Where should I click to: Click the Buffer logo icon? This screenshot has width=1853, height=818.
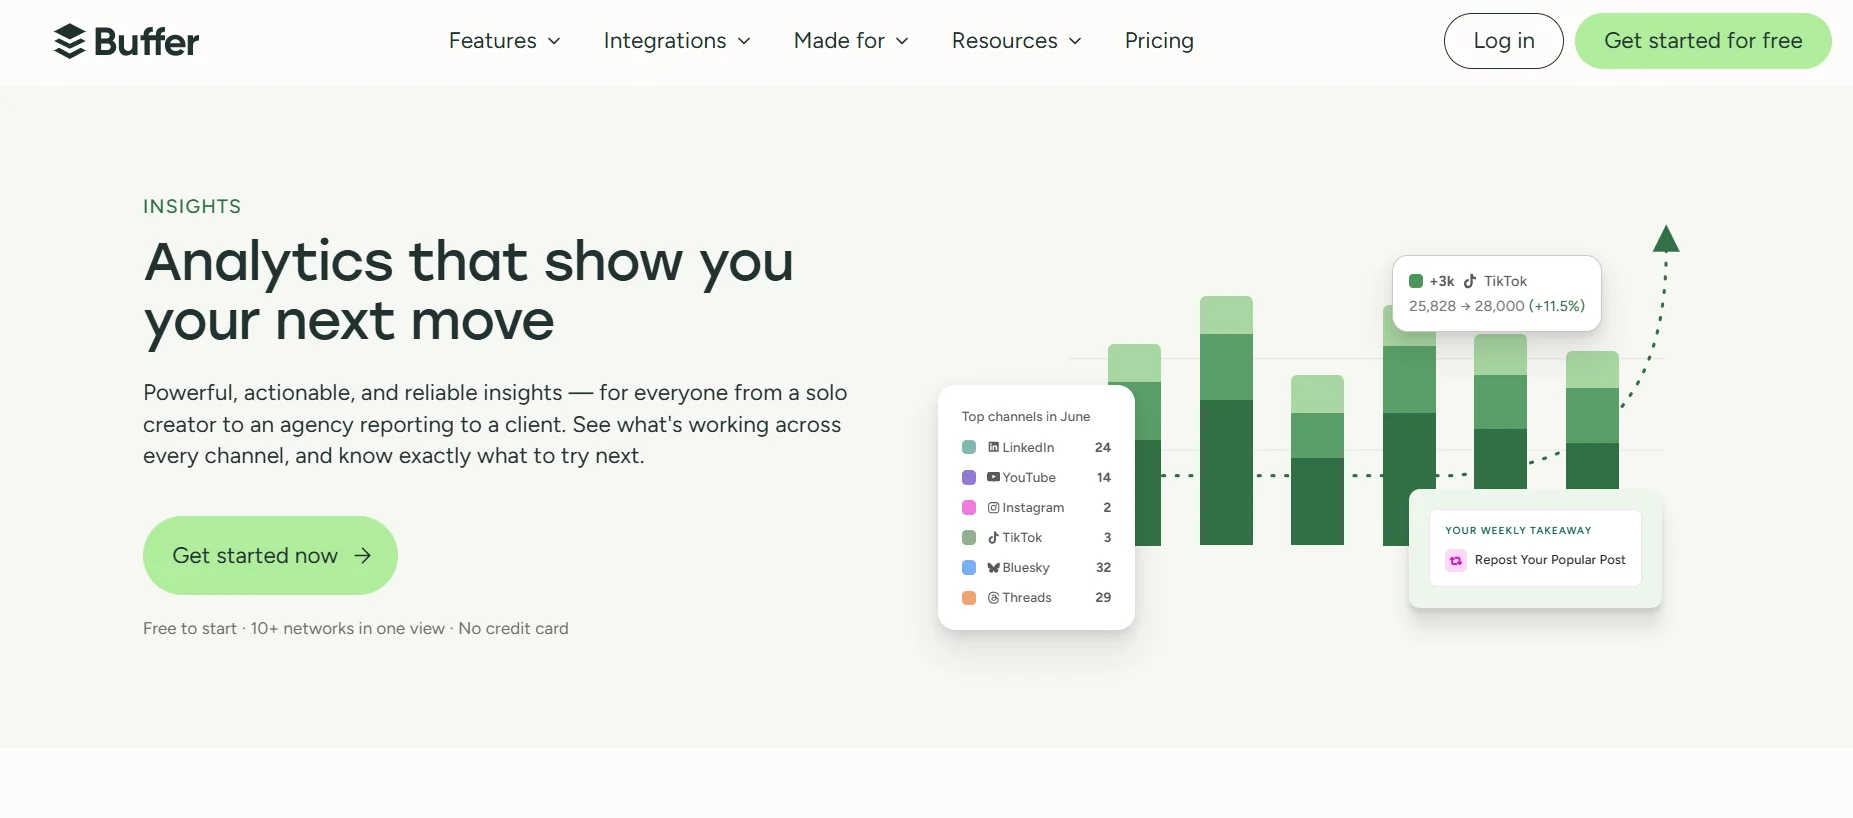(69, 41)
